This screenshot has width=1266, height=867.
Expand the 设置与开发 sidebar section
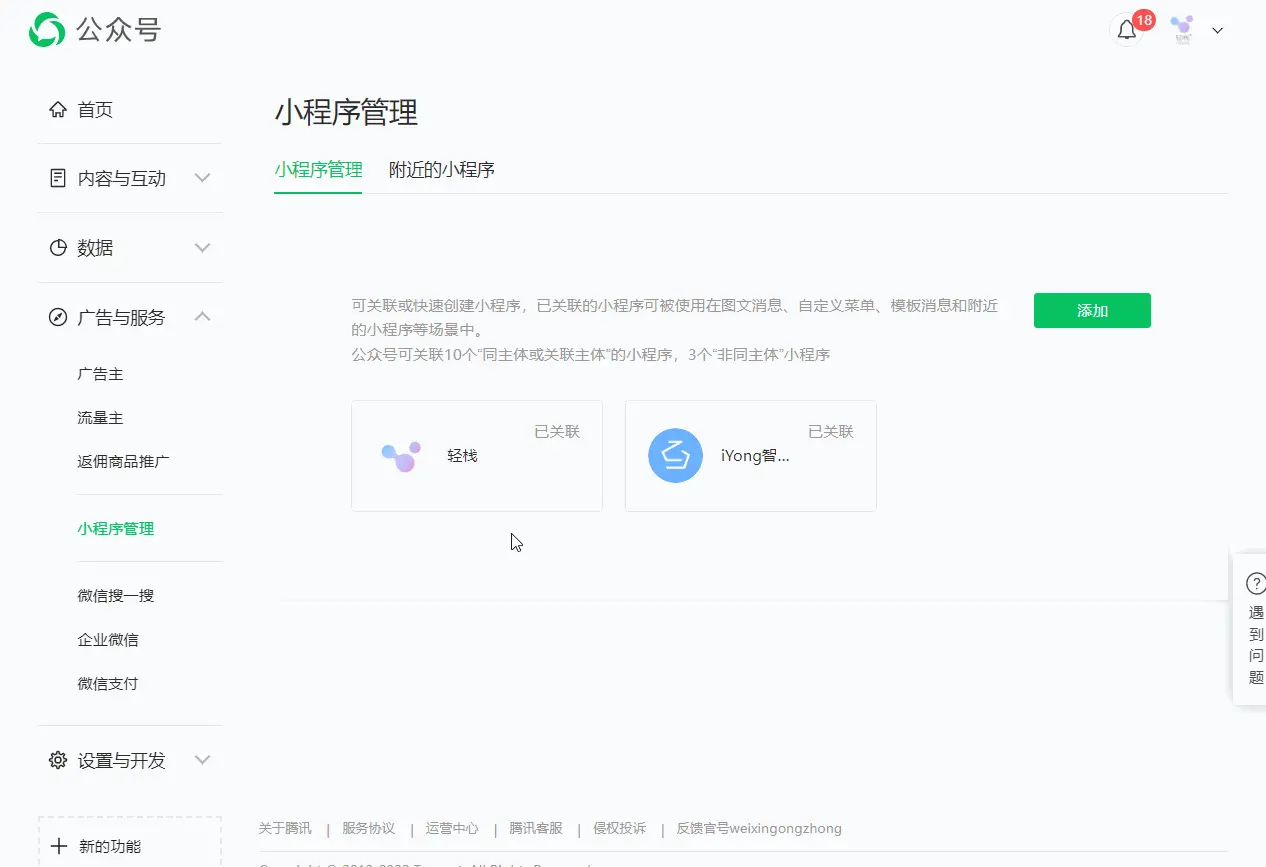[203, 760]
